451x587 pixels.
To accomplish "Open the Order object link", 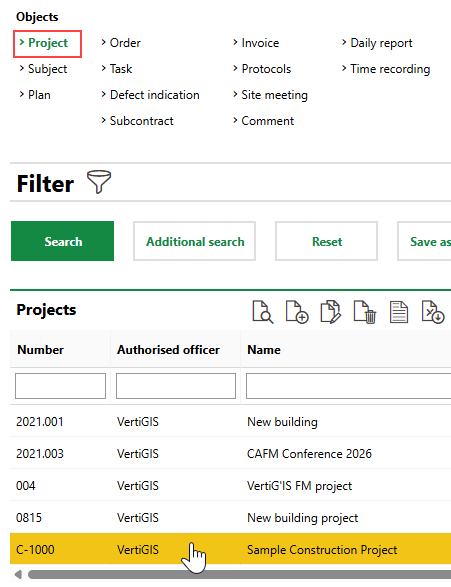I will tap(121, 43).
